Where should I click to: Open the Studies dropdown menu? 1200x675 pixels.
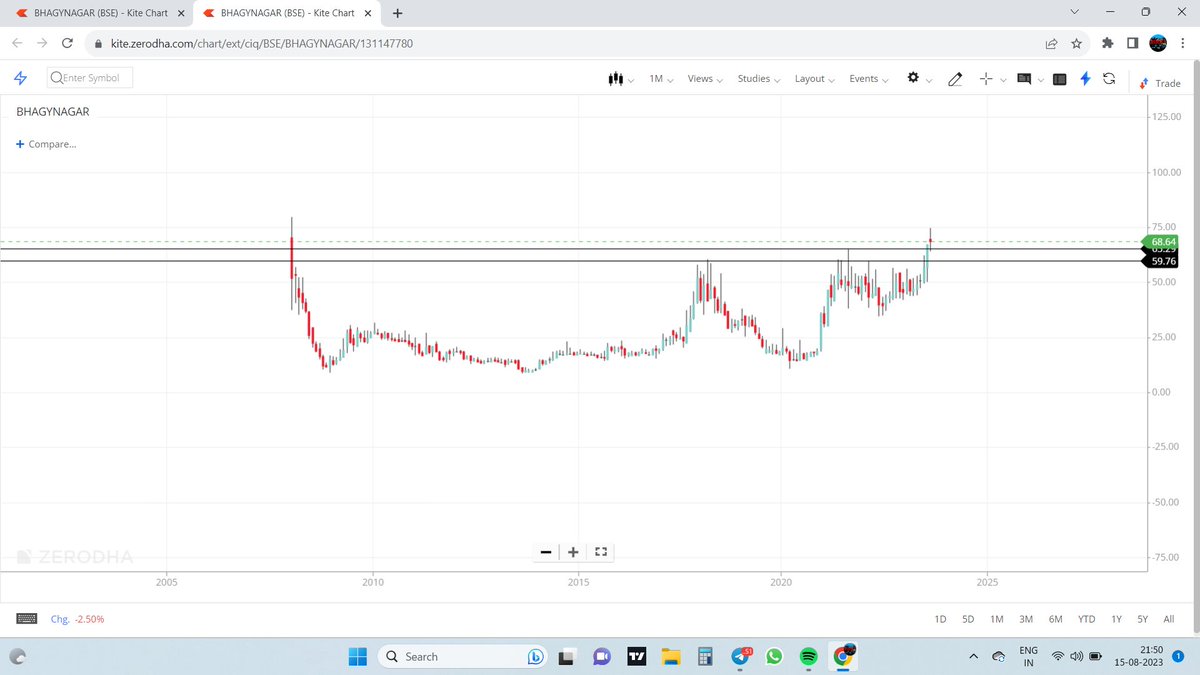click(759, 79)
